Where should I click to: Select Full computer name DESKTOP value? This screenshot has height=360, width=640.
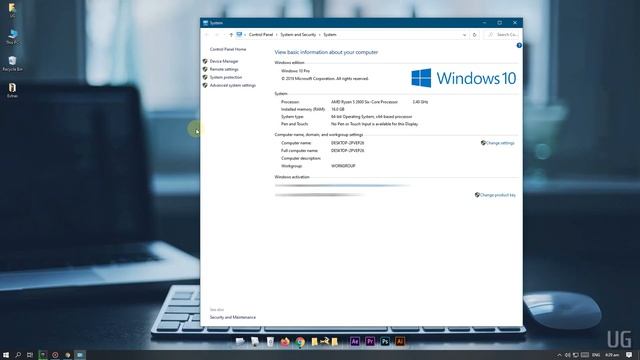pos(347,151)
